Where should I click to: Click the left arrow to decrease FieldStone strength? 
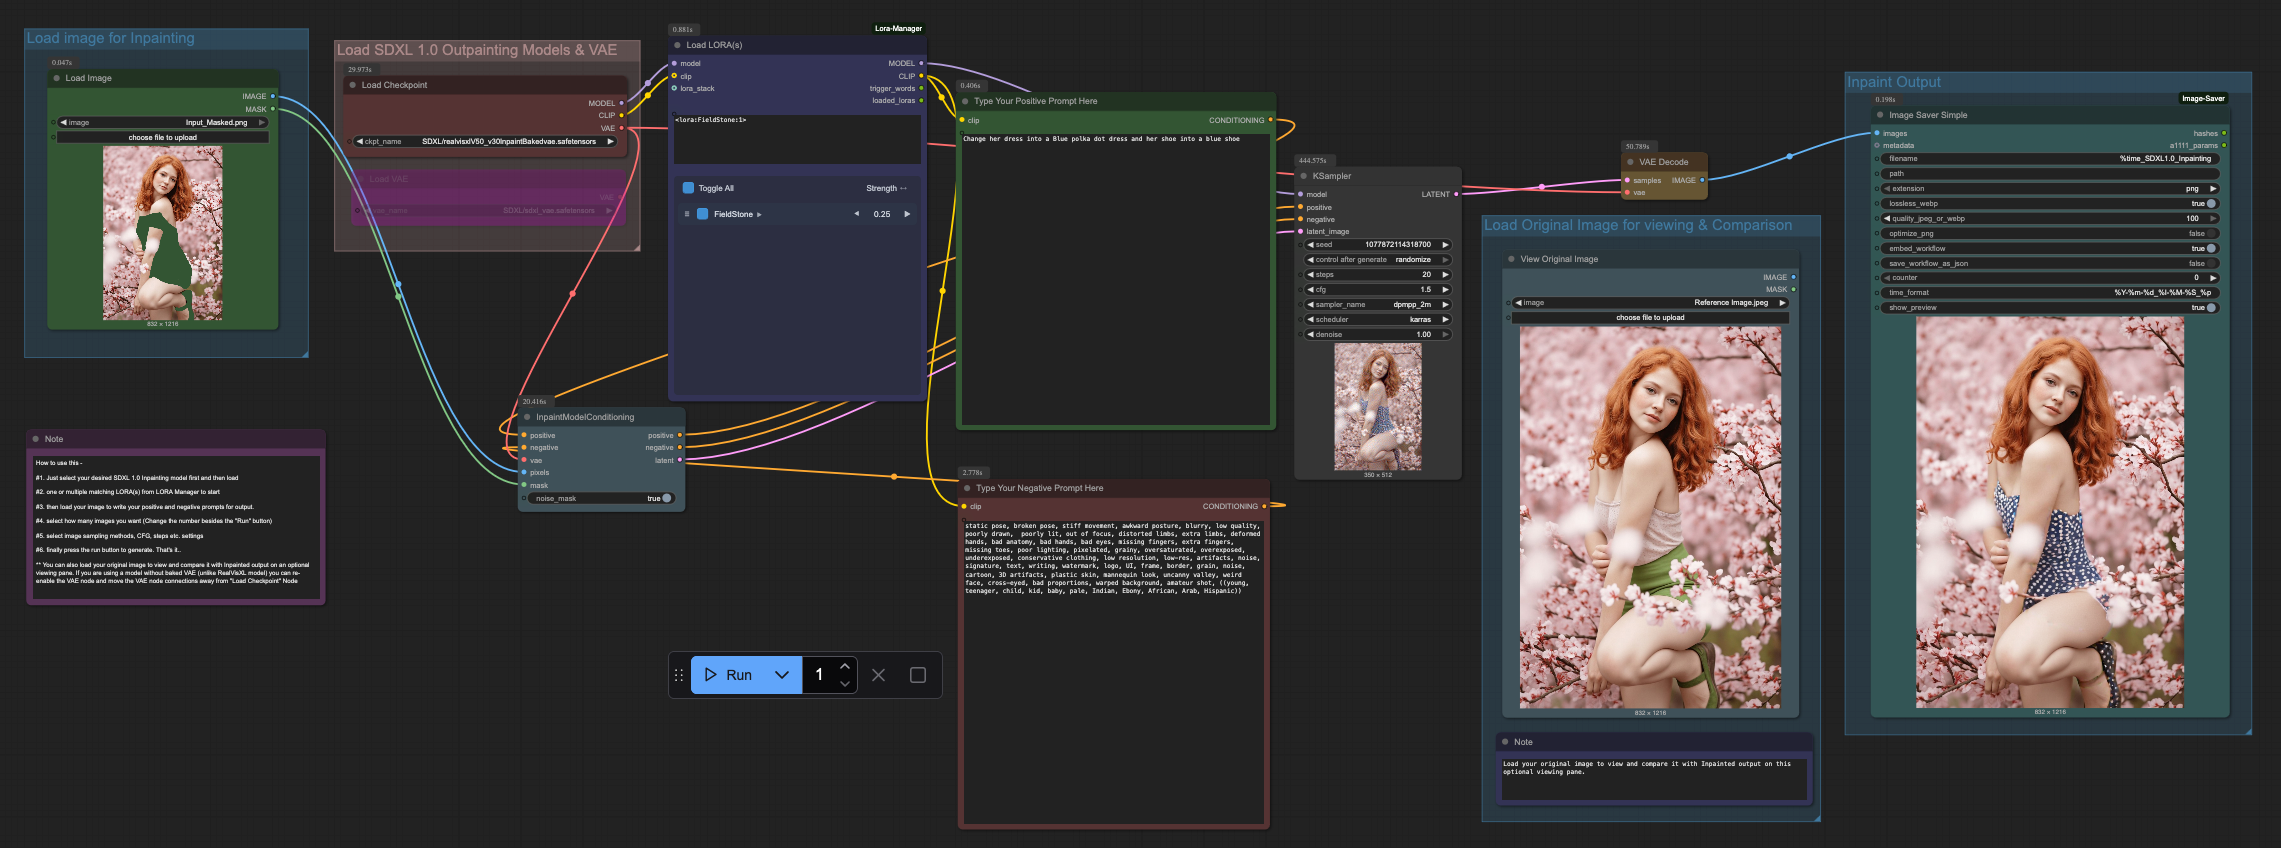(856, 214)
